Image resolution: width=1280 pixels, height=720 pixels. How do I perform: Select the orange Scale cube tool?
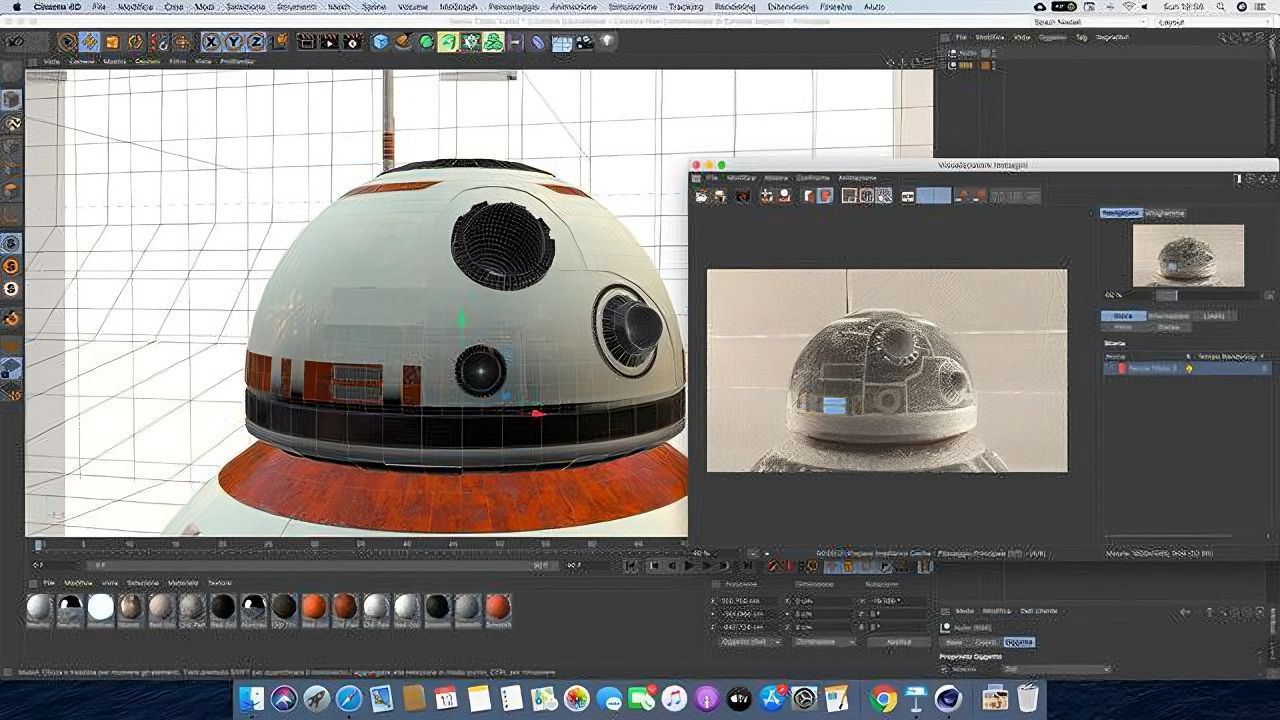pos(112,42)
